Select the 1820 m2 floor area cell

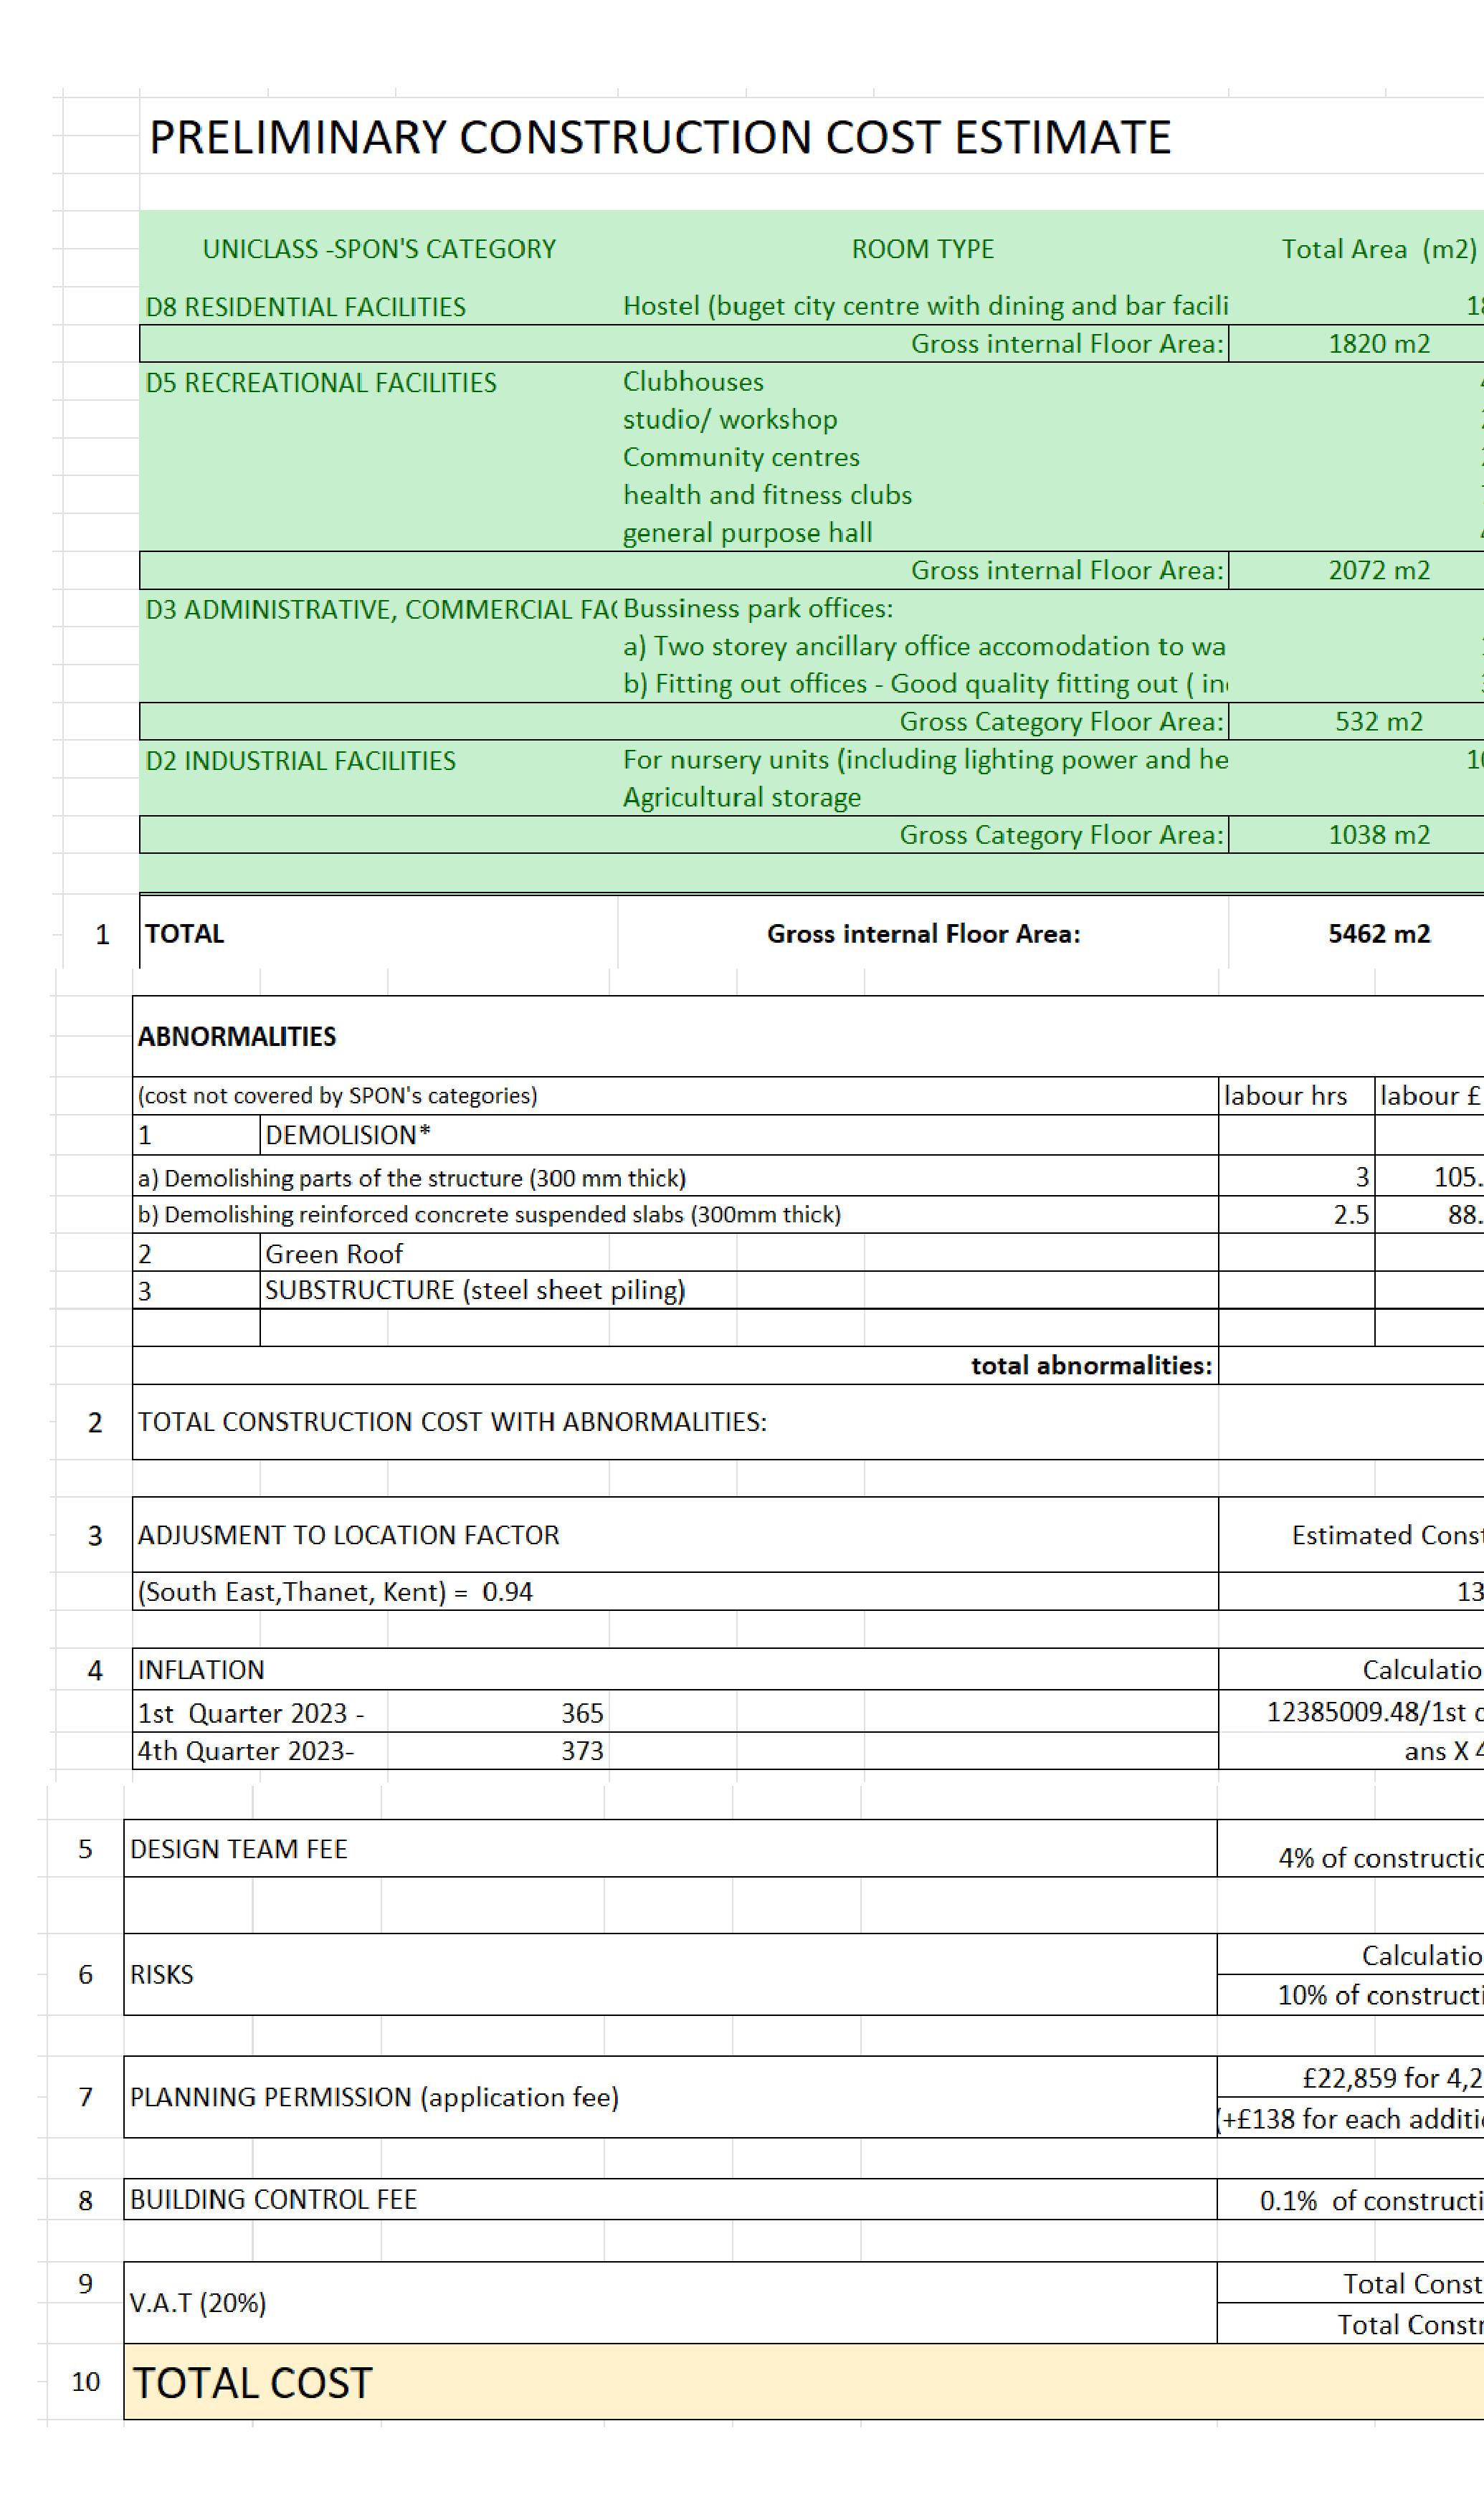(x=1378, y=344)
